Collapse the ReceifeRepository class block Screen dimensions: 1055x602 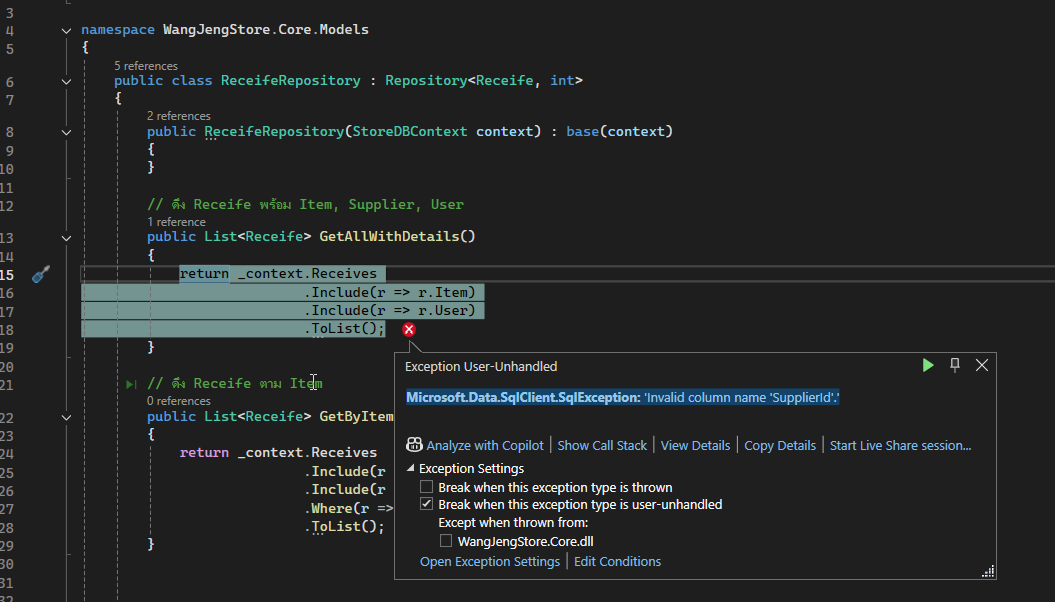(x=66, y=81)
